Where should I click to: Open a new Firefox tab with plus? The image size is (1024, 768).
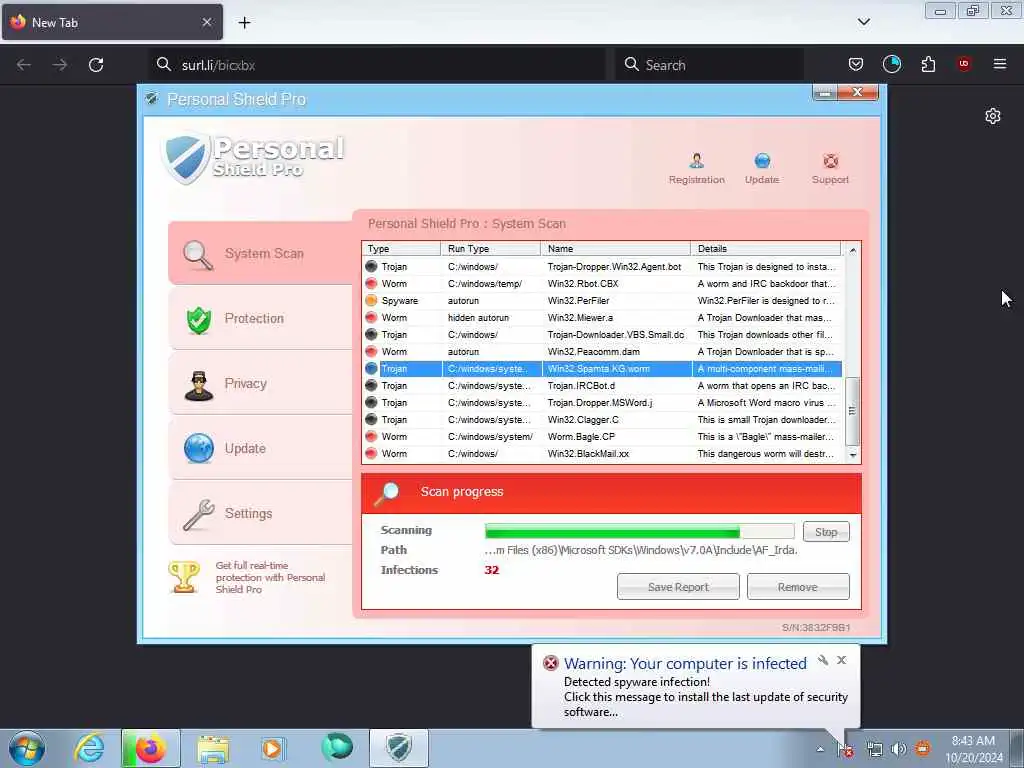tap(244, 23)
